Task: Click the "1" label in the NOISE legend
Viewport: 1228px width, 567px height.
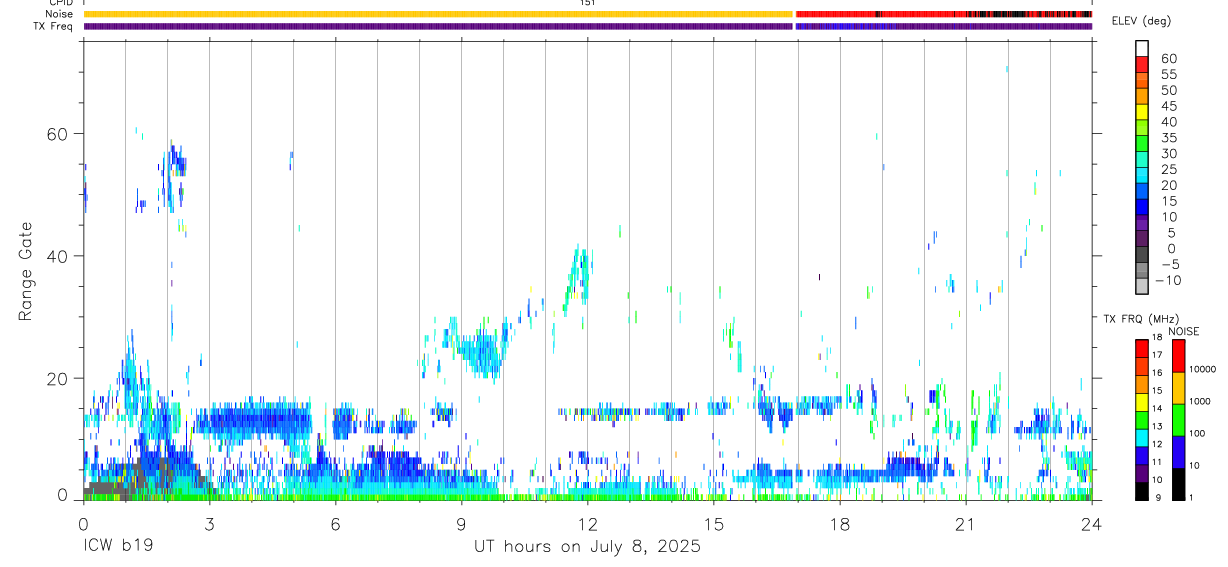Action: click(x=1191, y=498)
